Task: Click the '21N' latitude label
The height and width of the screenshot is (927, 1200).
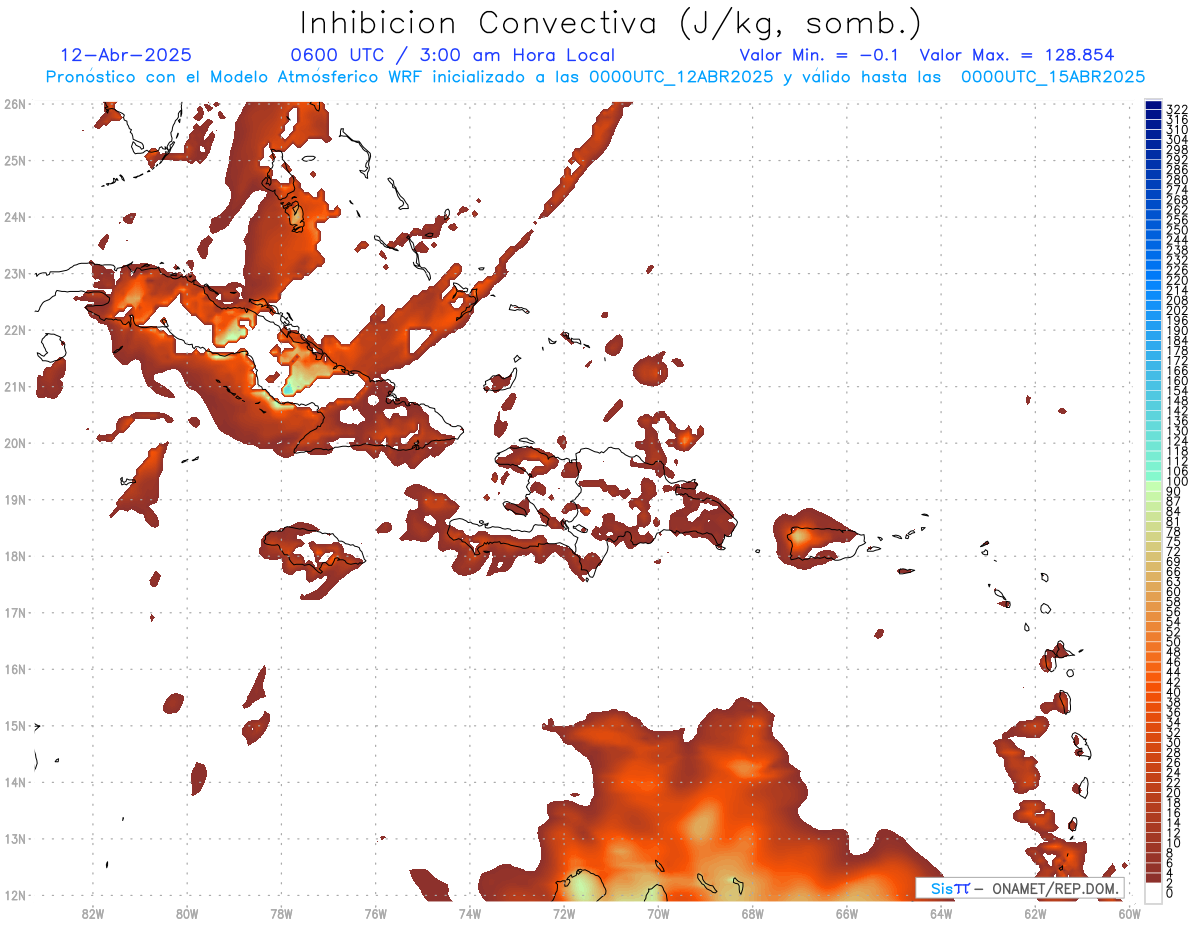Action: pos(15,386)
